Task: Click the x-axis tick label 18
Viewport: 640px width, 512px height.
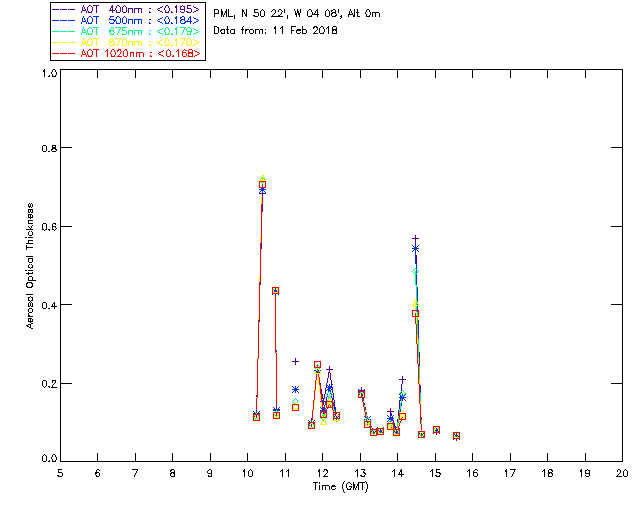Action: 548,473
